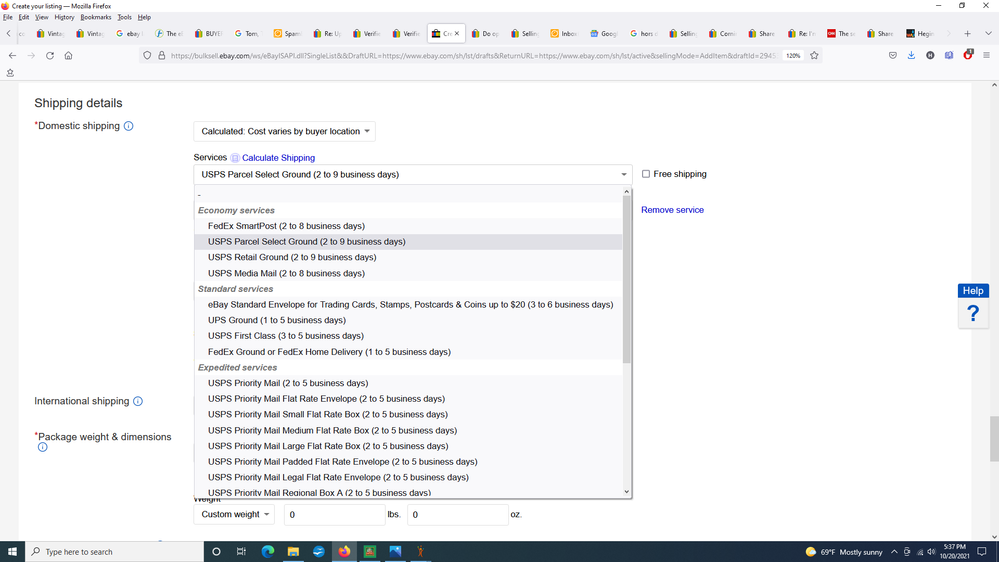
Task: Click the Remove service link
Action: click(672, 210)
